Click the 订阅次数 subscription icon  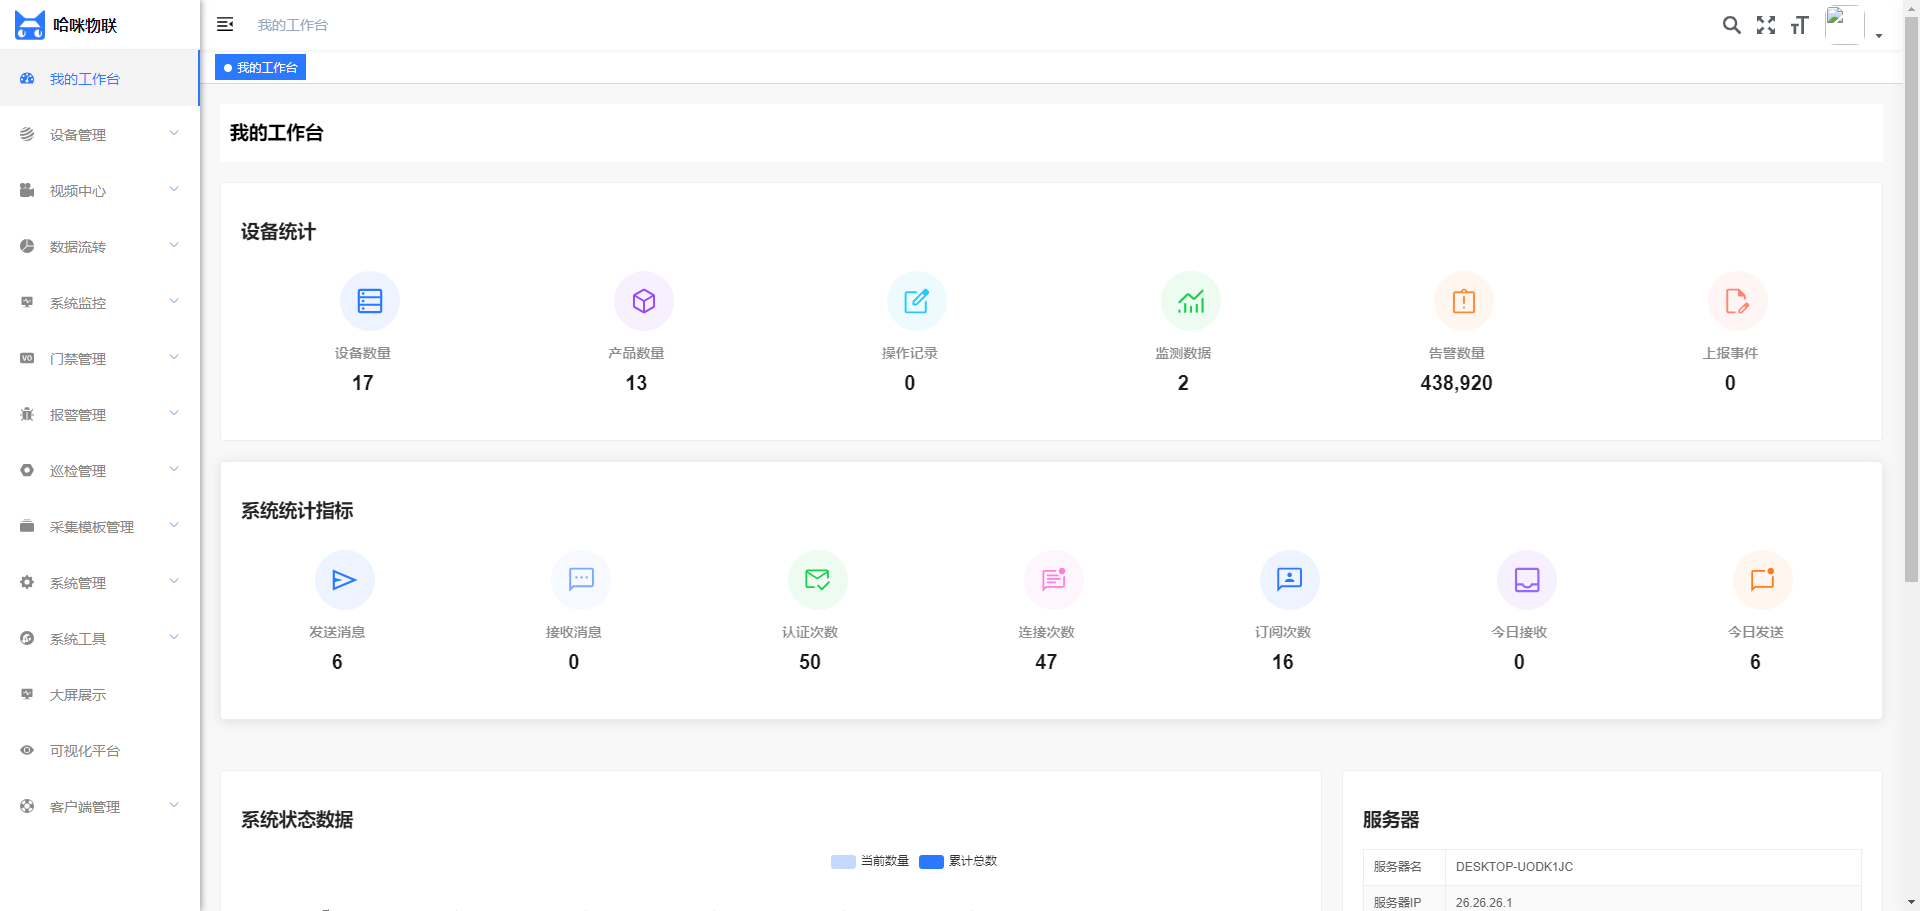pyautogui.click(x=1289, y=580)
